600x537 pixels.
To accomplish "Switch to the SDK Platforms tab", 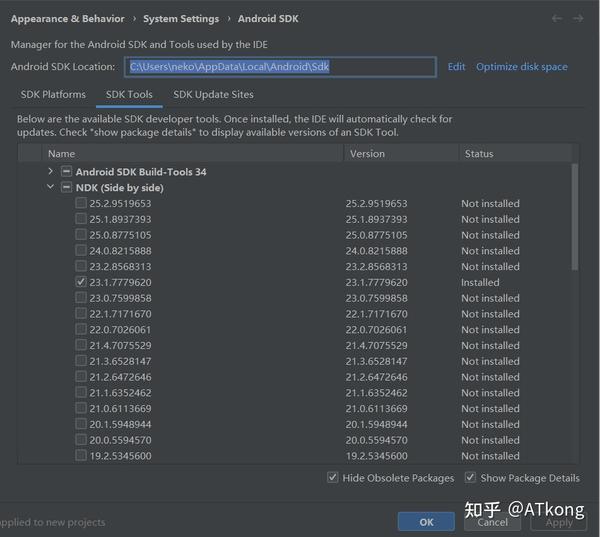I will (53, 95).
